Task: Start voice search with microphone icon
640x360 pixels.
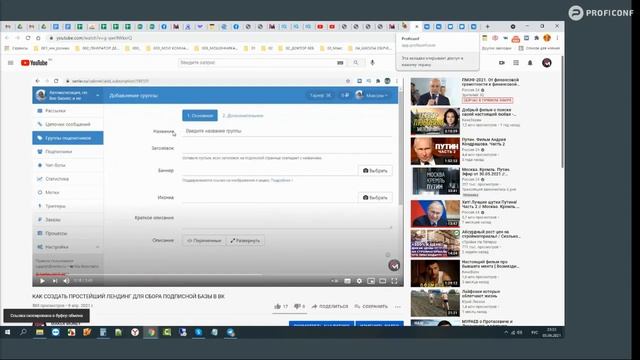Action: click(372, 63)
